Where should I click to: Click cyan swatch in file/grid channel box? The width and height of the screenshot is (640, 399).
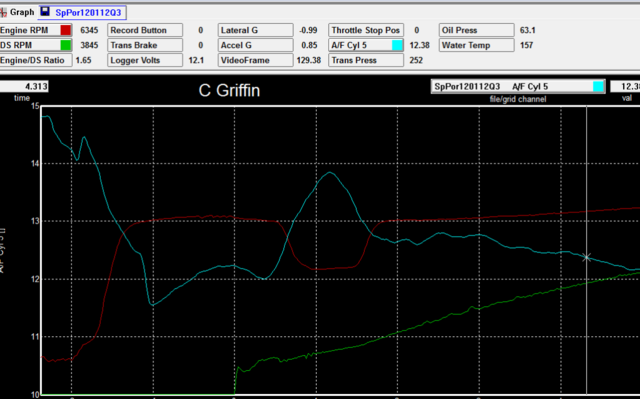pyautogui.click(x=598, y=86)
